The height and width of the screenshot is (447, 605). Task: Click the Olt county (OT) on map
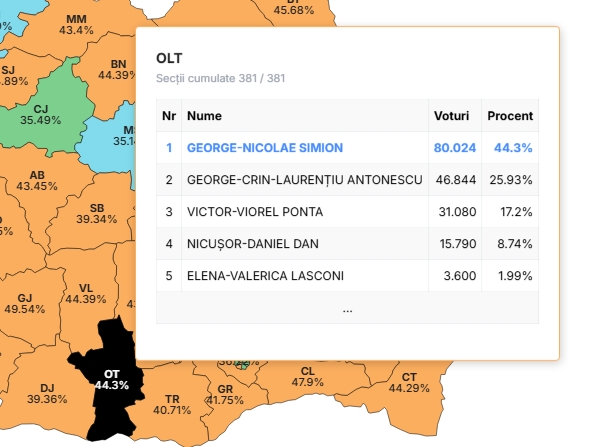(110, 380)
